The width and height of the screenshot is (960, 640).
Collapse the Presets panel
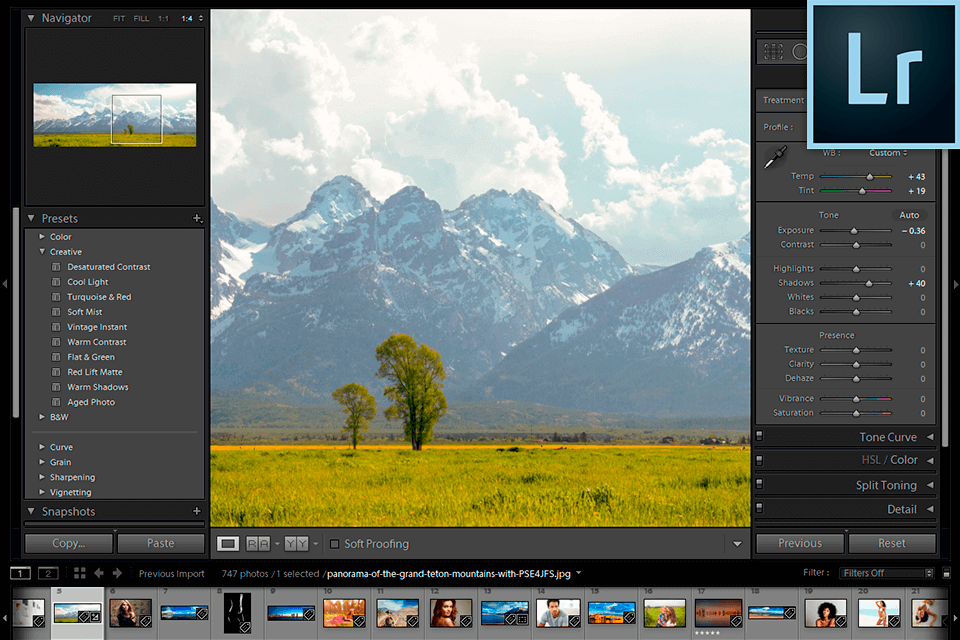(x=31, y=218)
